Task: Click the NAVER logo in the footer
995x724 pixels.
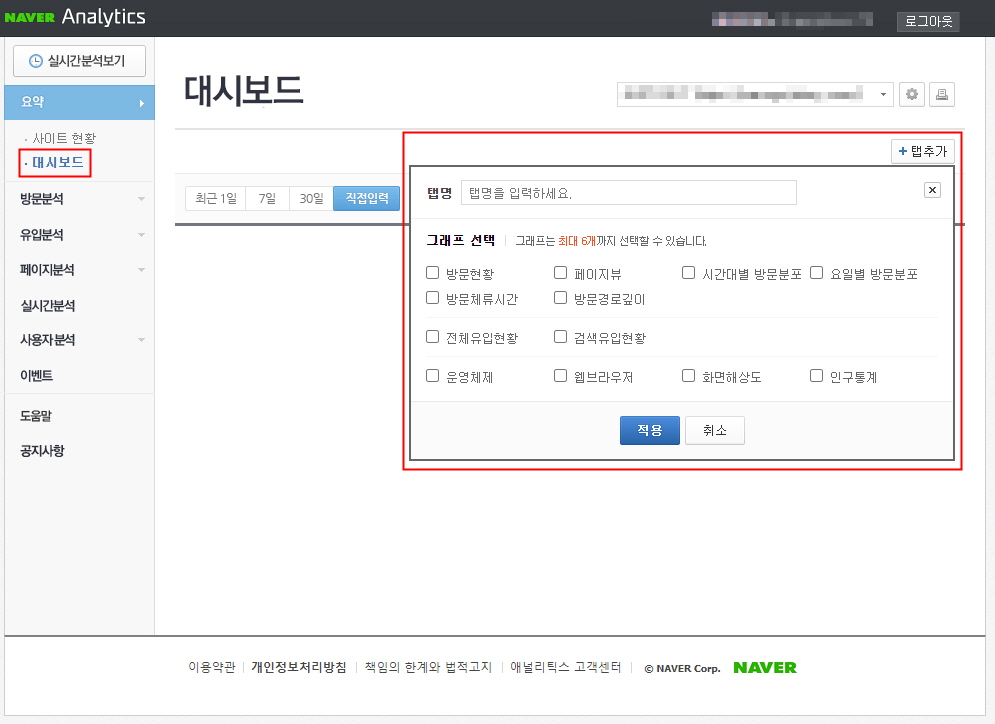Action: point(764,667)
